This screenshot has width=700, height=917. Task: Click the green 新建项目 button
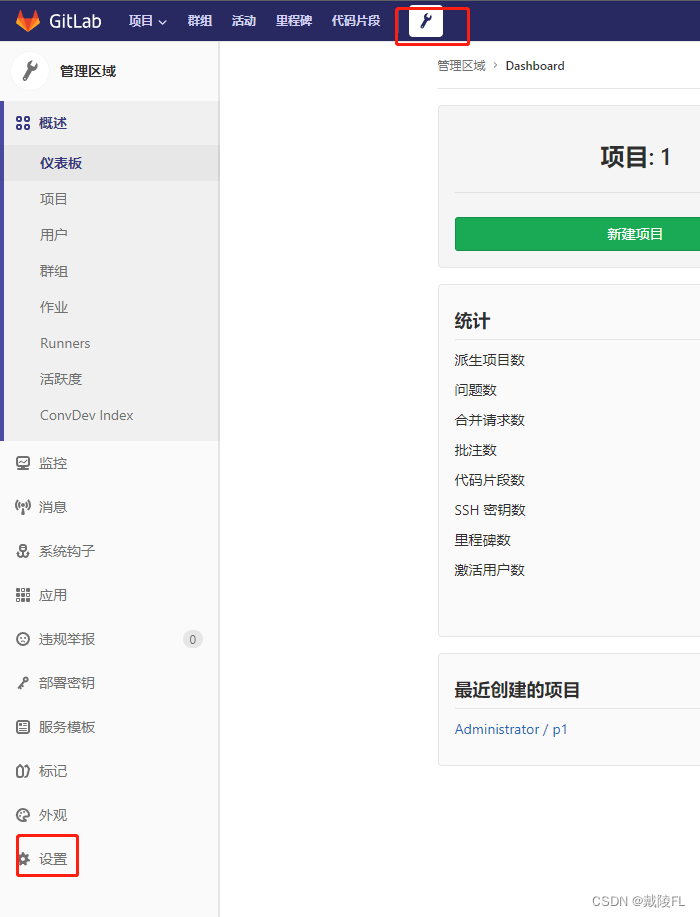tap(577, 234)
